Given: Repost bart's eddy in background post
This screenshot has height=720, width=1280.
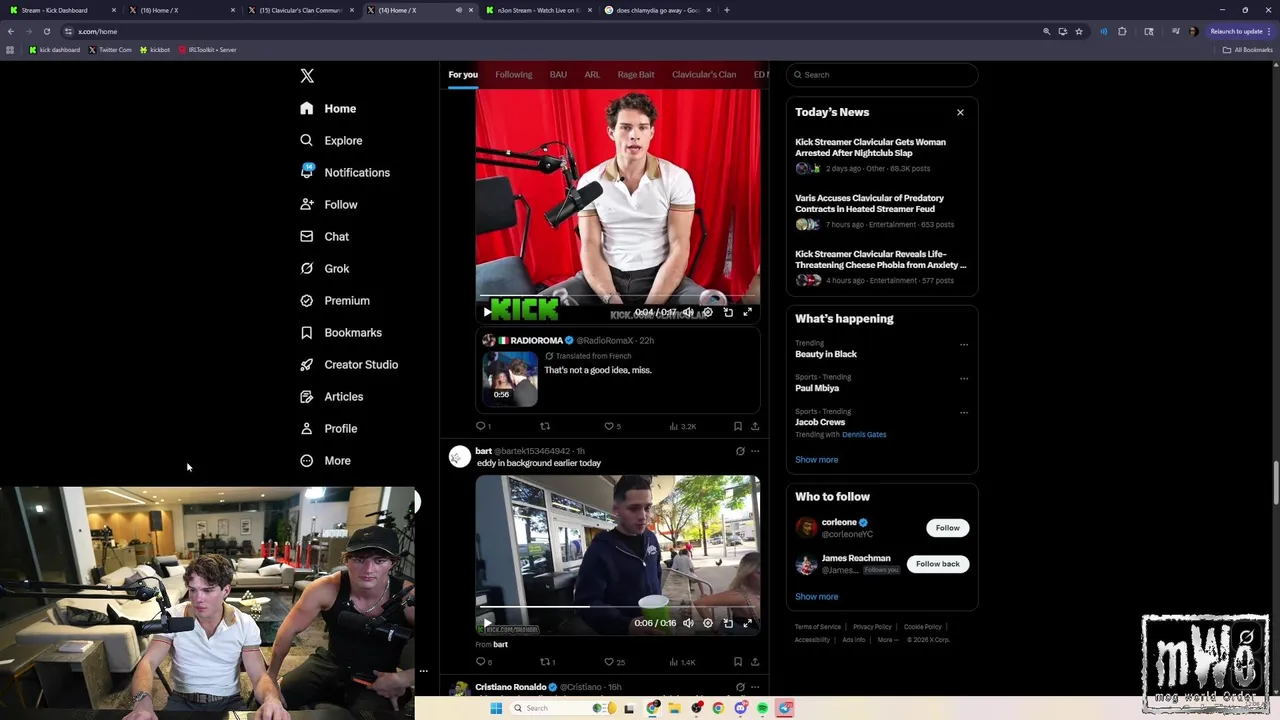Looking at the screenshot, I should point(547,662).
